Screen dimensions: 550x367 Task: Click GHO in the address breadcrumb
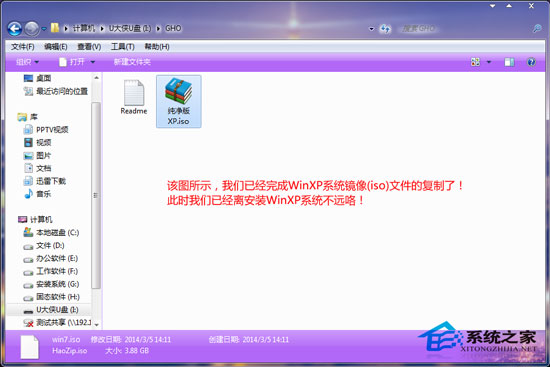click(x=173, y=28)
